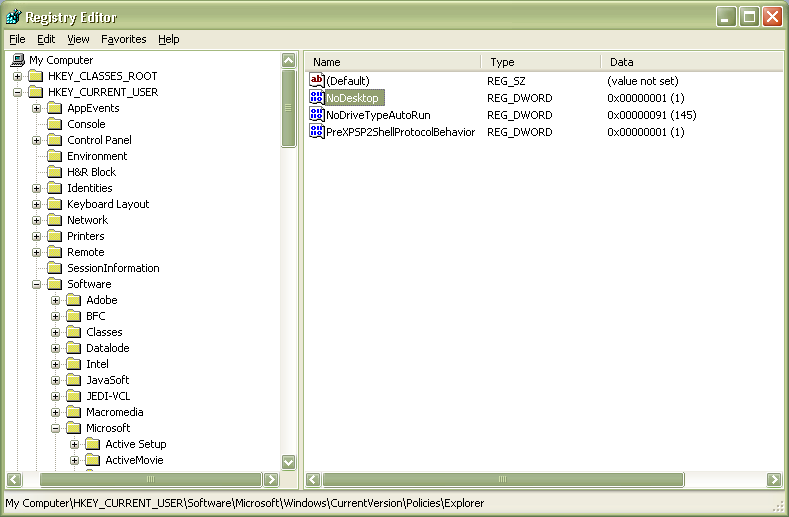Viewport: 789px width, 517px height.
Task: Expand the Macromedia key
Action: tap(55, 413)
